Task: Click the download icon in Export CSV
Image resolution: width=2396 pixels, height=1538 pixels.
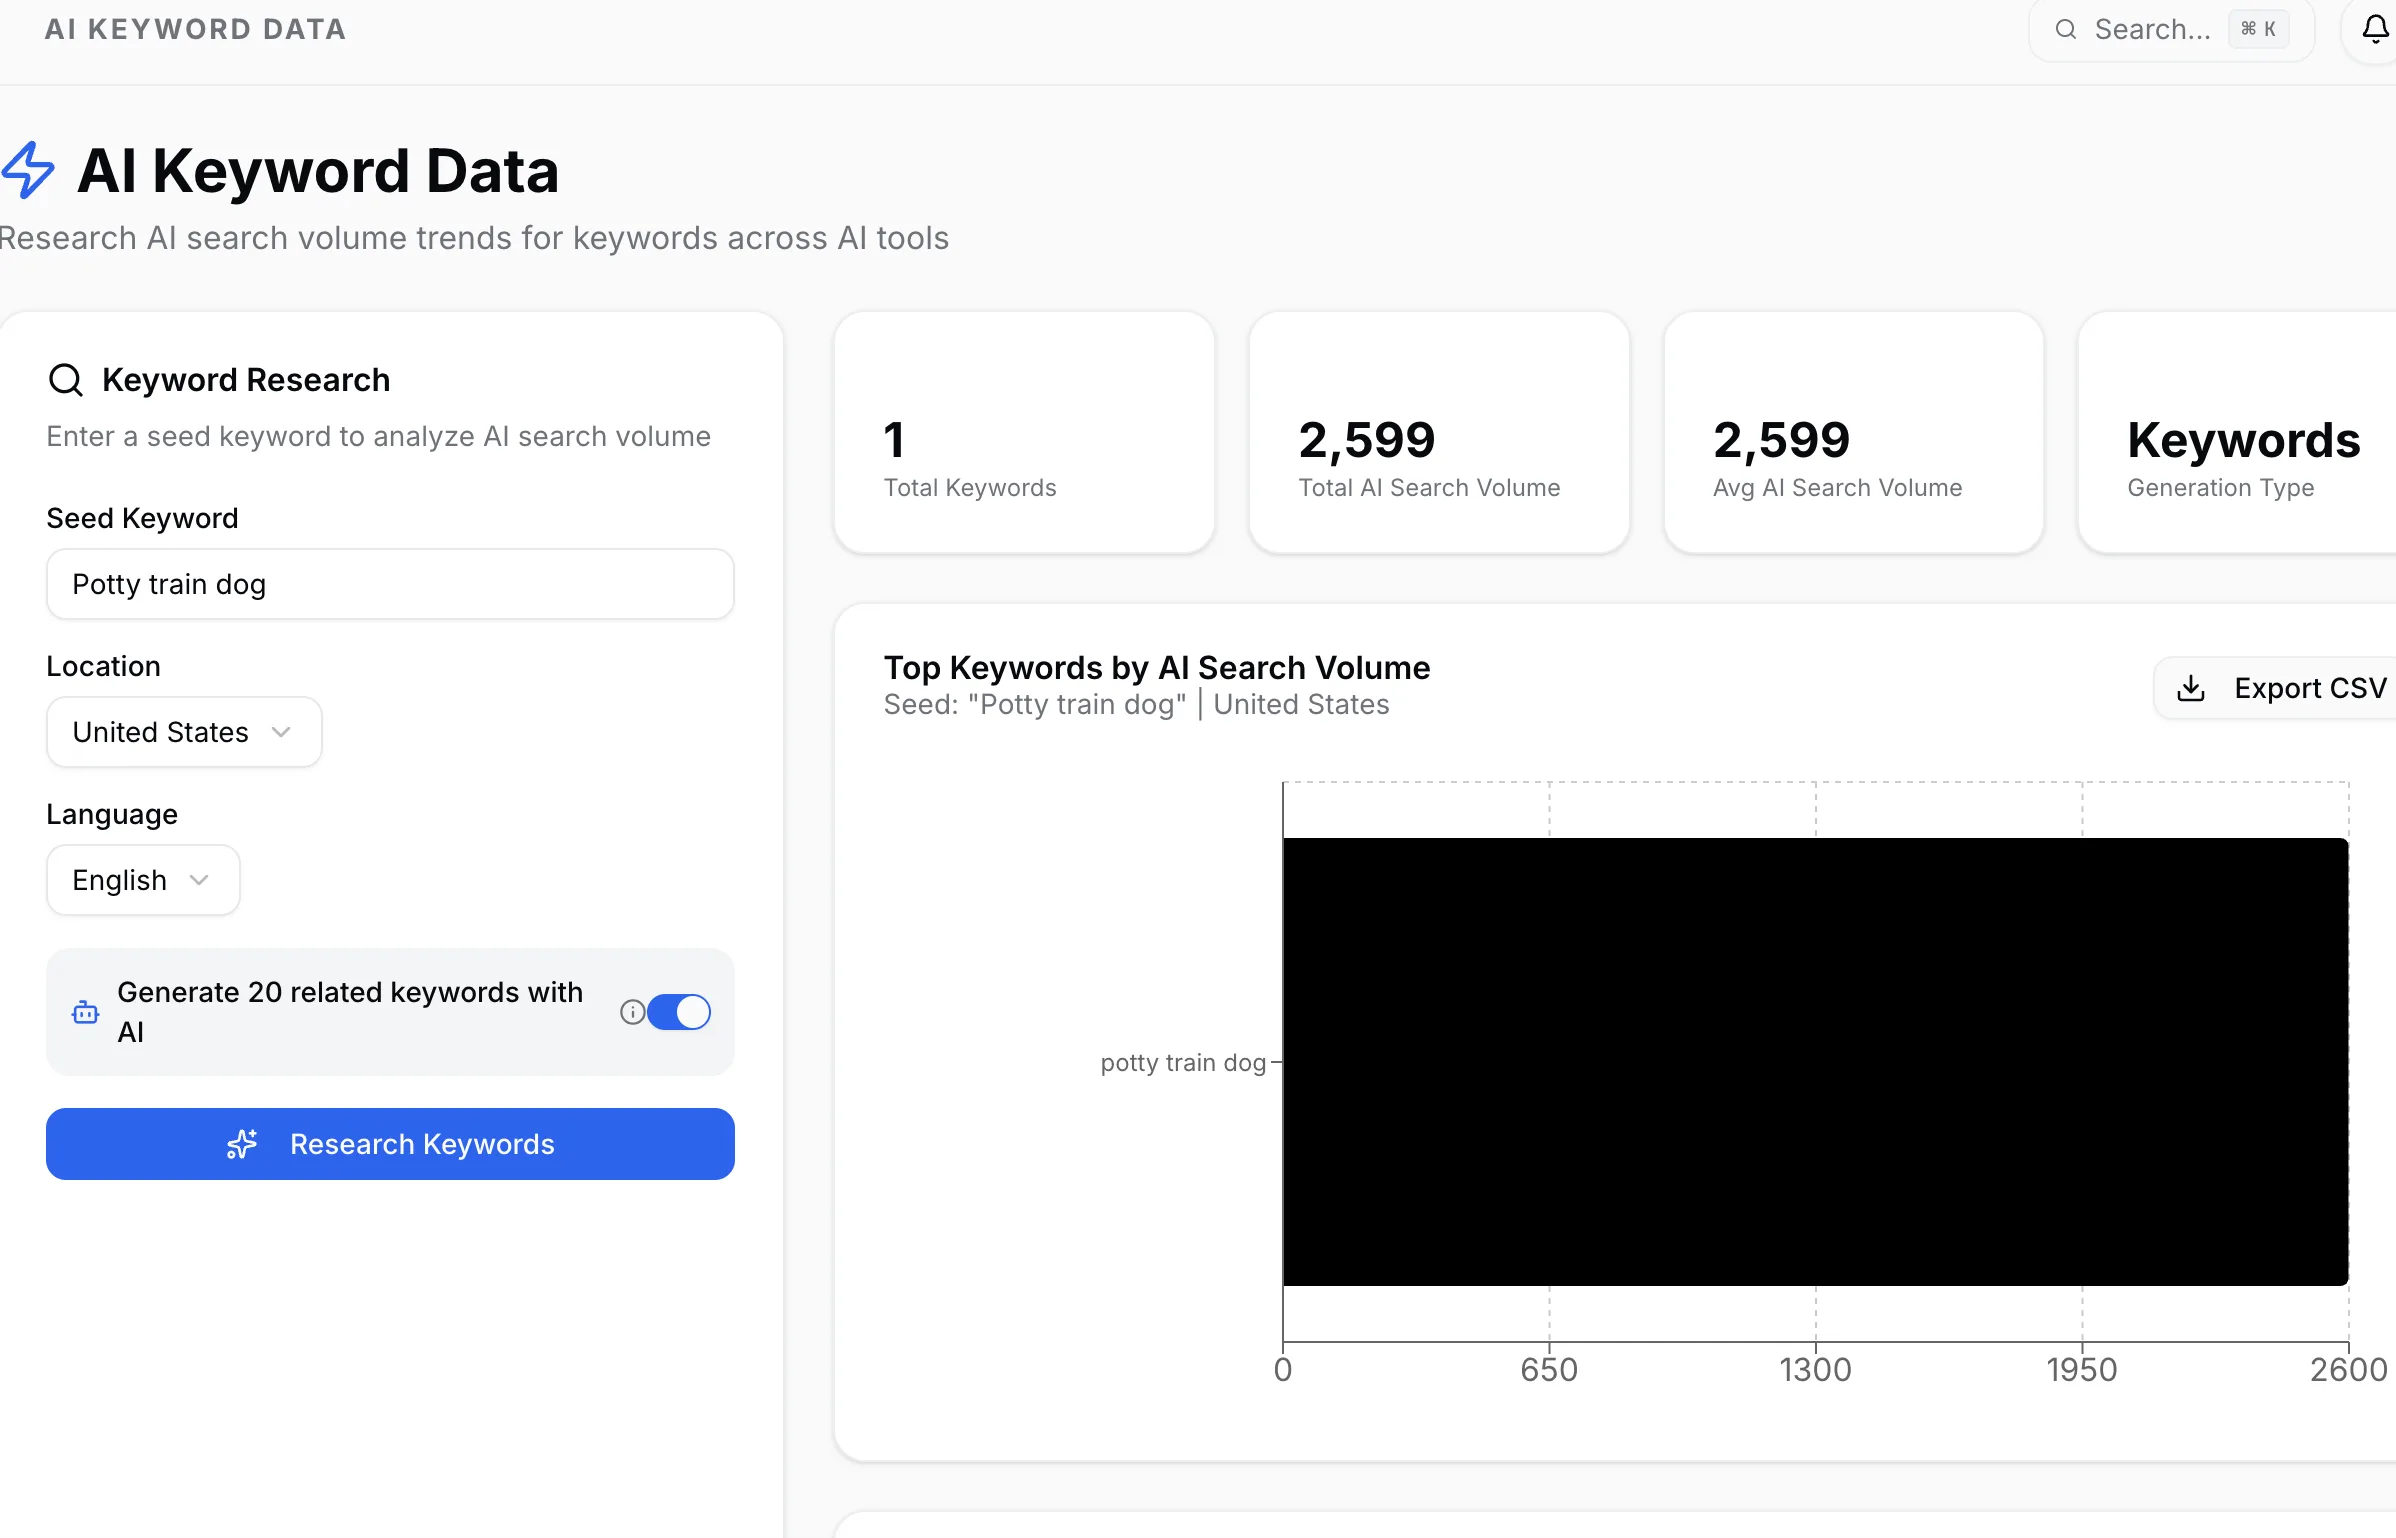Action: [2191, 688]
